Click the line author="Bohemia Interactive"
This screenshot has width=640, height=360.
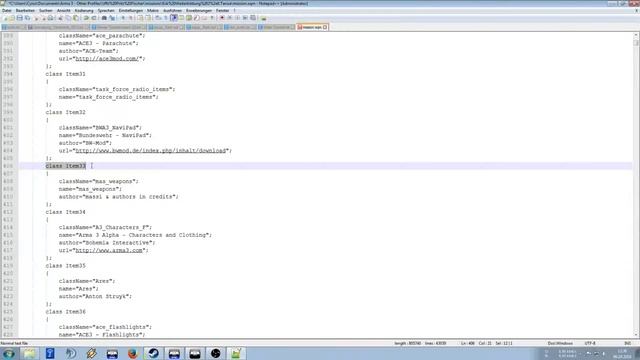(107, 242)
